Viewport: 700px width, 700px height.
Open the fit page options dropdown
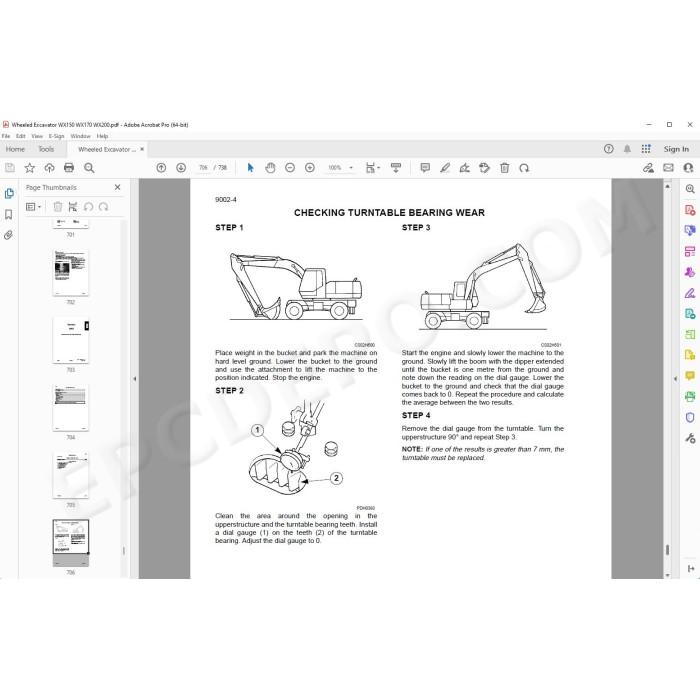pos(372,168)
